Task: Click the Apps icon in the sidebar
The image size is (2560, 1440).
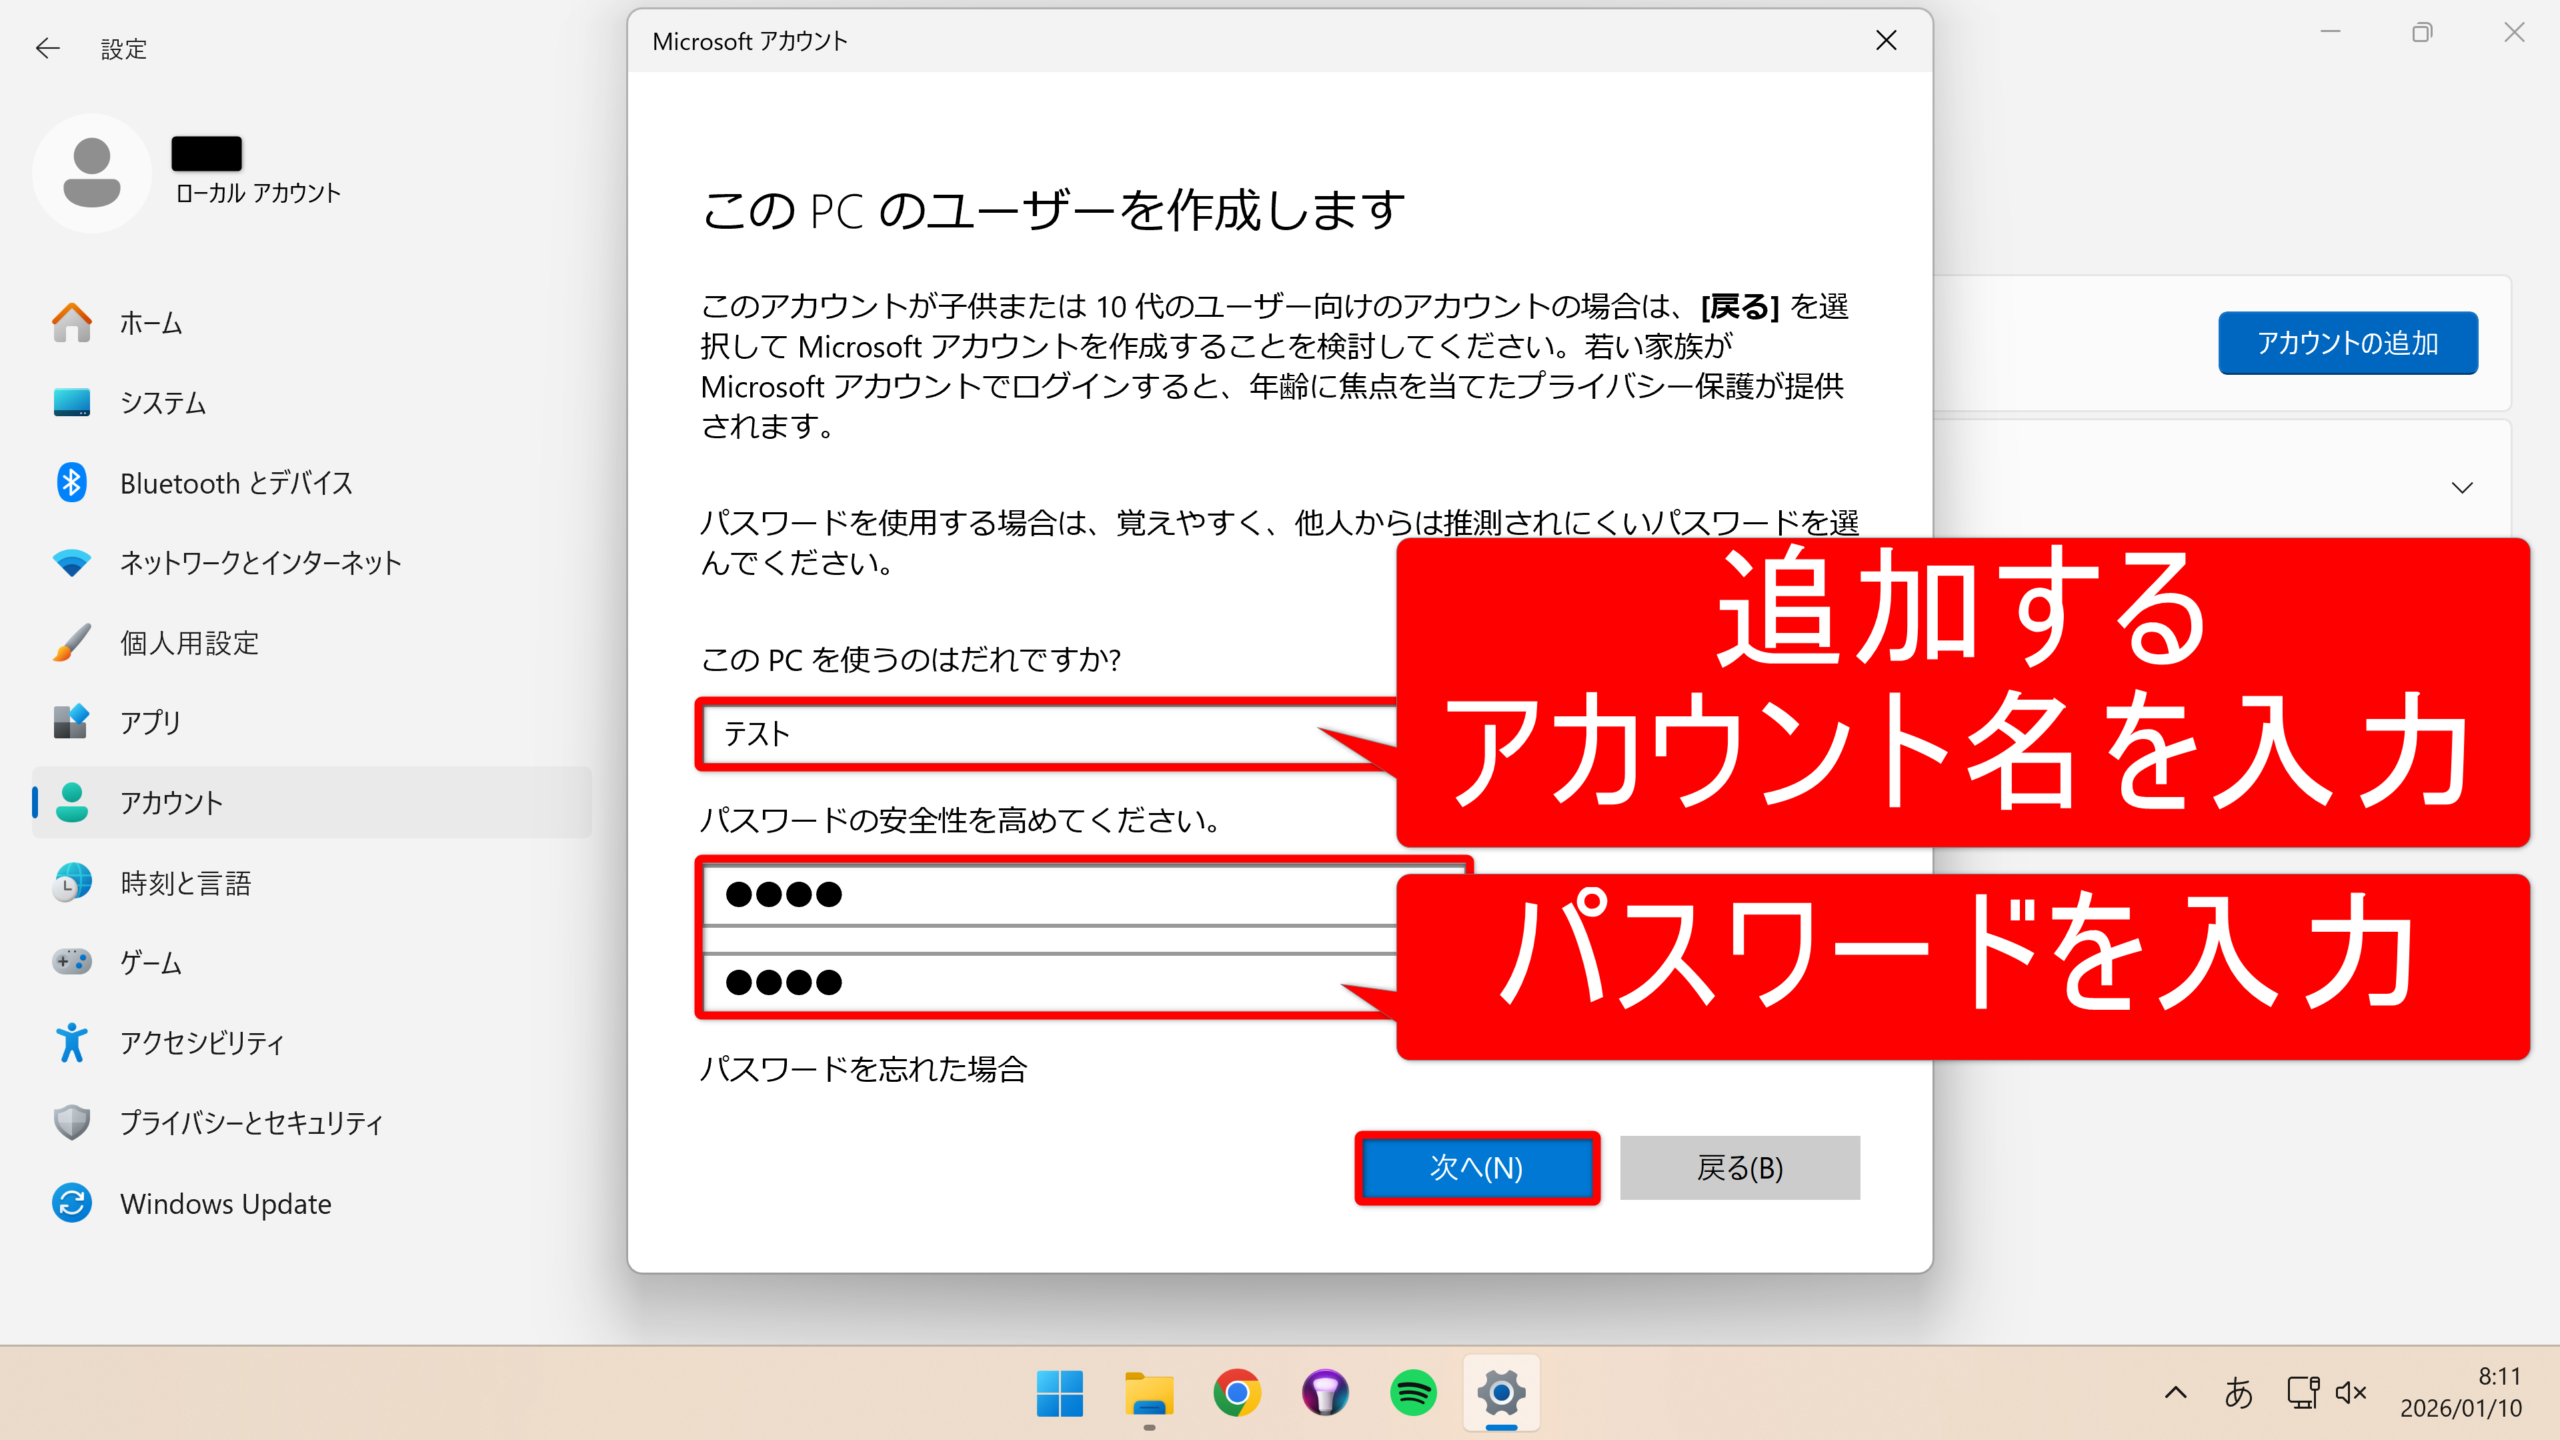Action: [72, 722]
